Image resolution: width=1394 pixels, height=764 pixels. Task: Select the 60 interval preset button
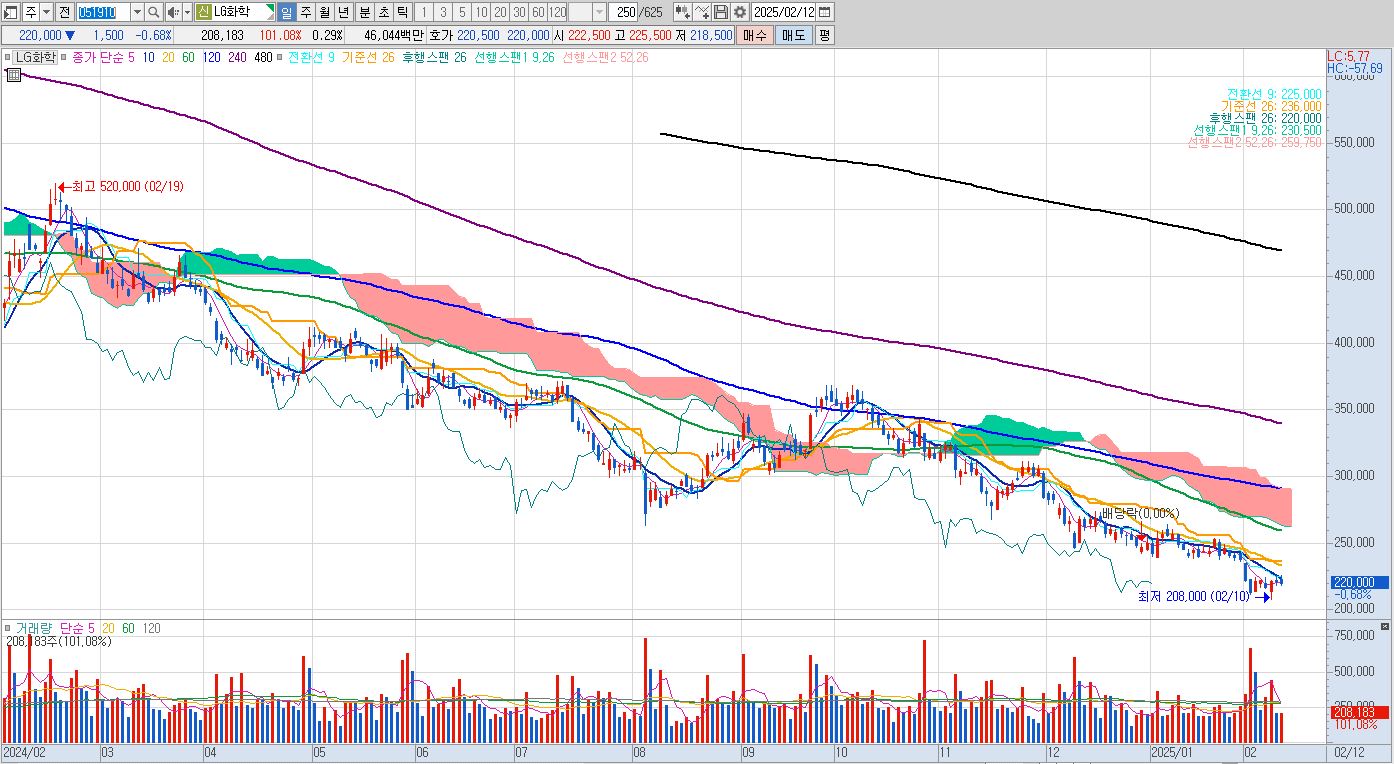point(539,12)
